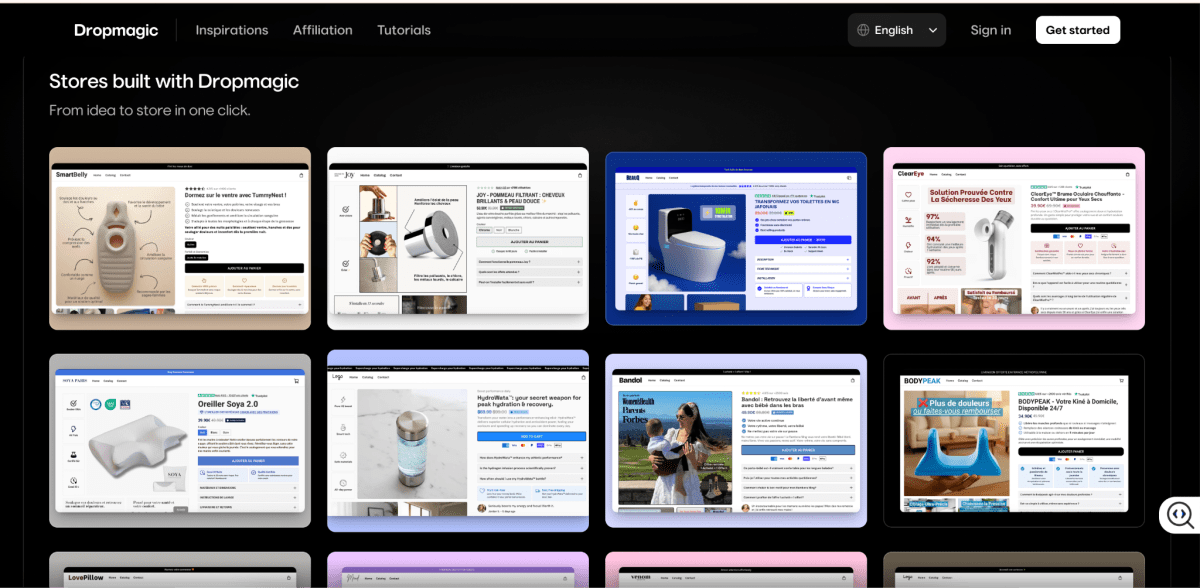1200x588 pixels.
Task: Click the magnifier code search floating icon
Action: (x=1180, y=515)
